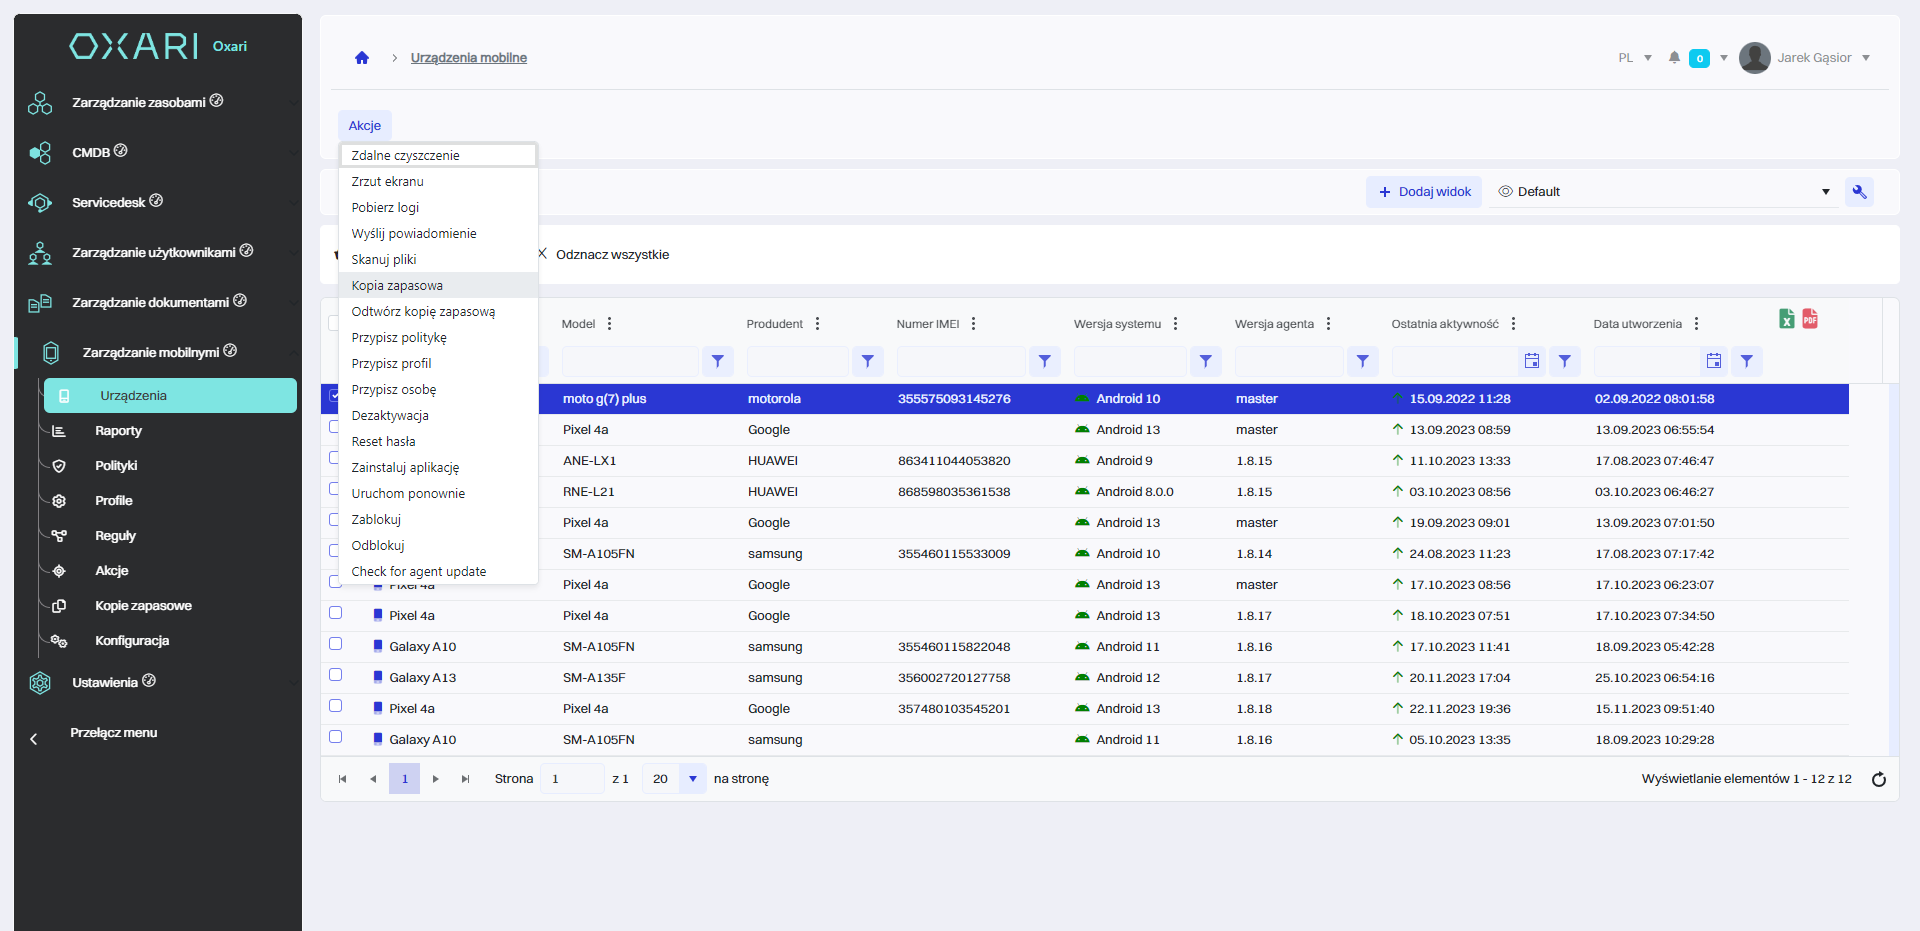Open the Model column options menu

pos(609,324)
